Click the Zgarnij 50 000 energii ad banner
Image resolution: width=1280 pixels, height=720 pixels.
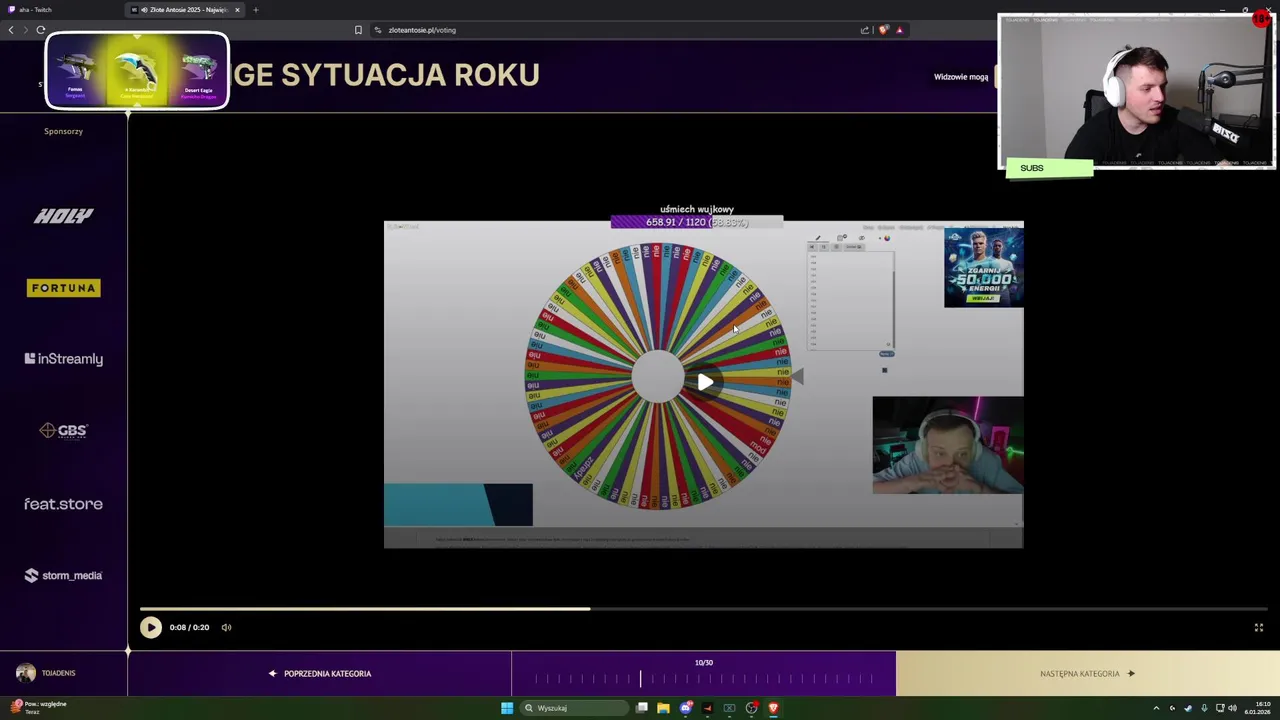983,266
